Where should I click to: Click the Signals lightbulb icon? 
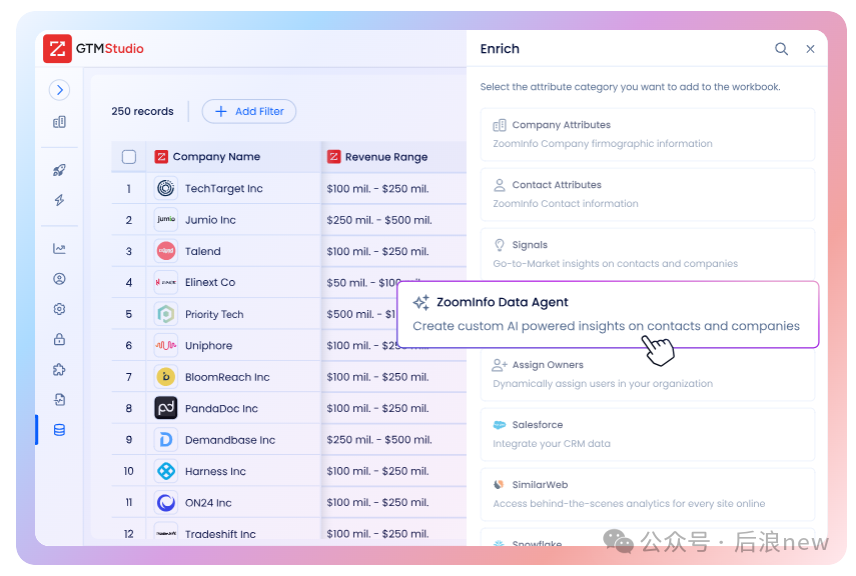click(499, 245)
